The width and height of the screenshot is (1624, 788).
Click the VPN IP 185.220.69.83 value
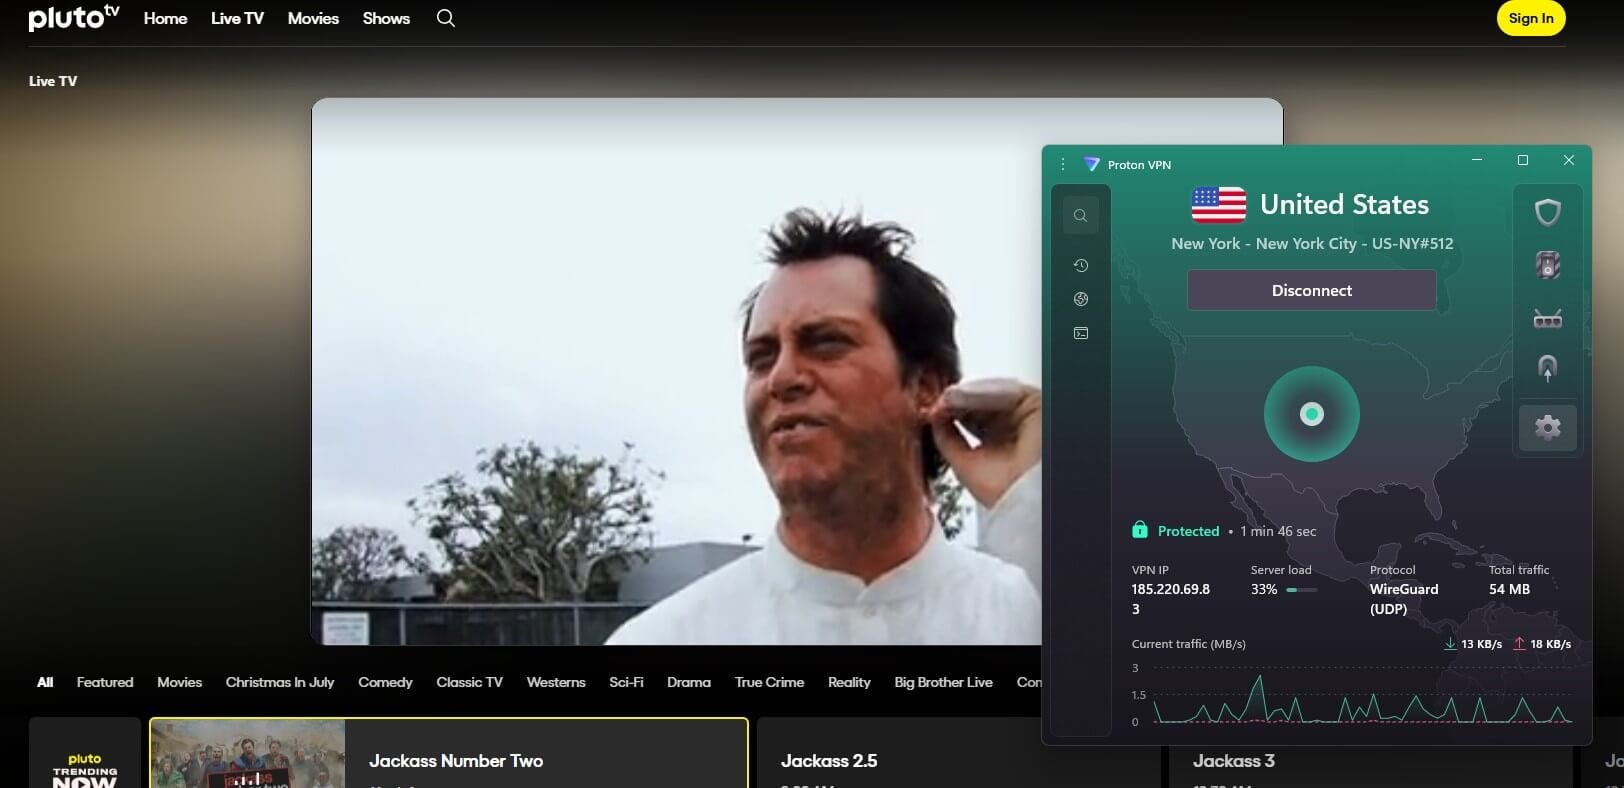1170,599
